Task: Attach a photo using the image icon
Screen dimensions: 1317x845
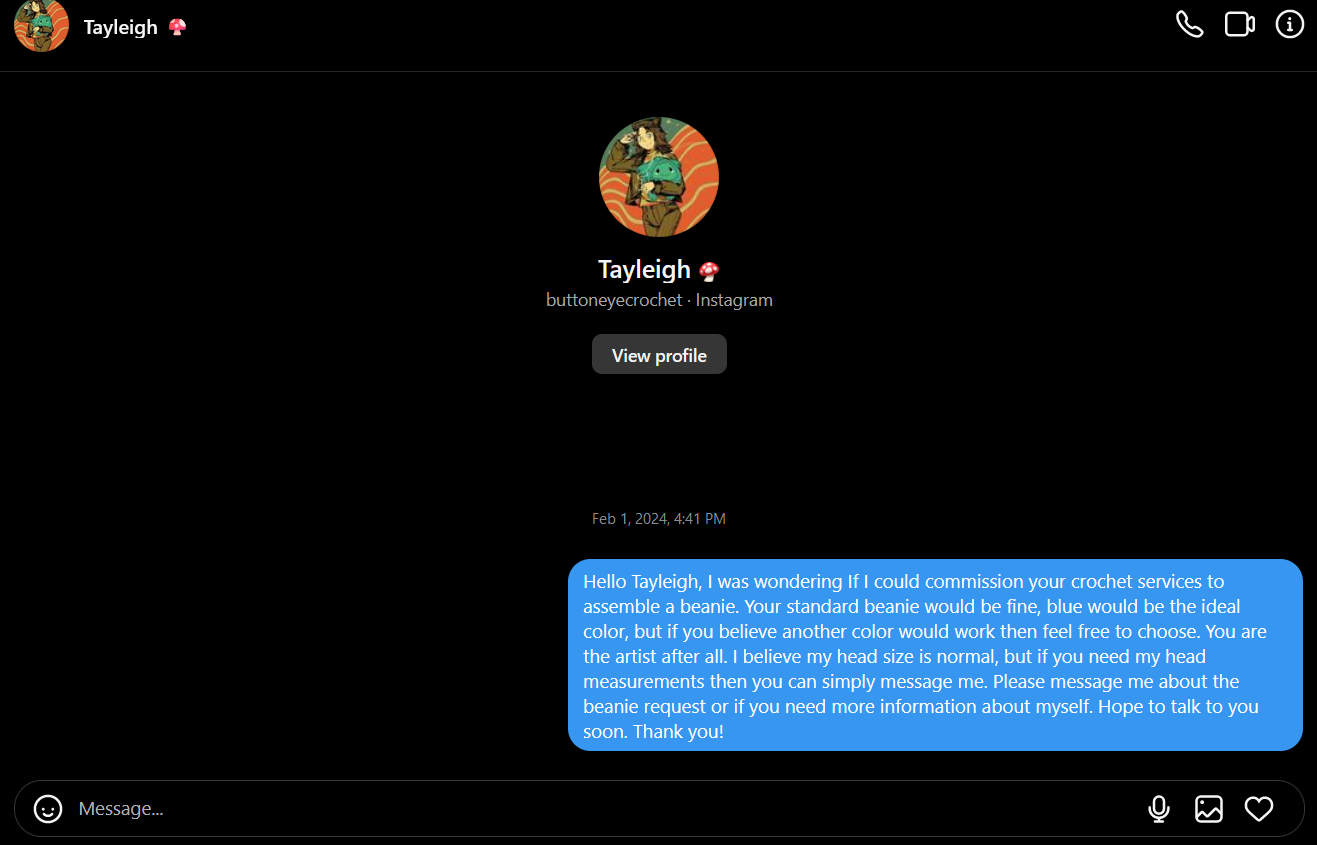Action: [1209, 808]
